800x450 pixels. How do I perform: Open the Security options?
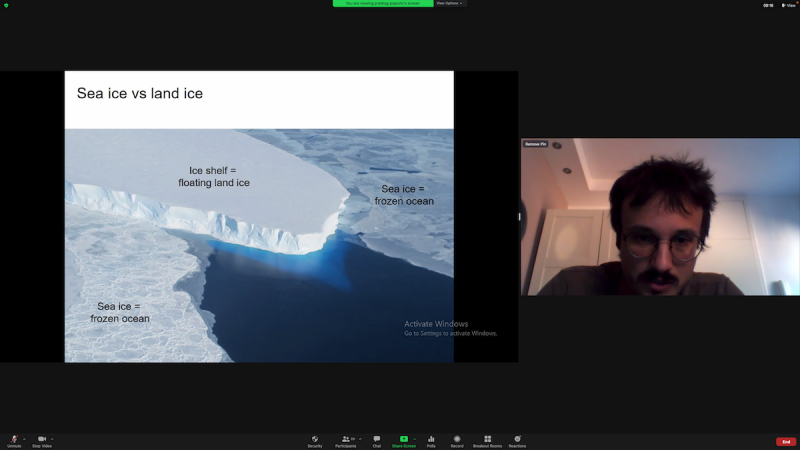point(315,440)
